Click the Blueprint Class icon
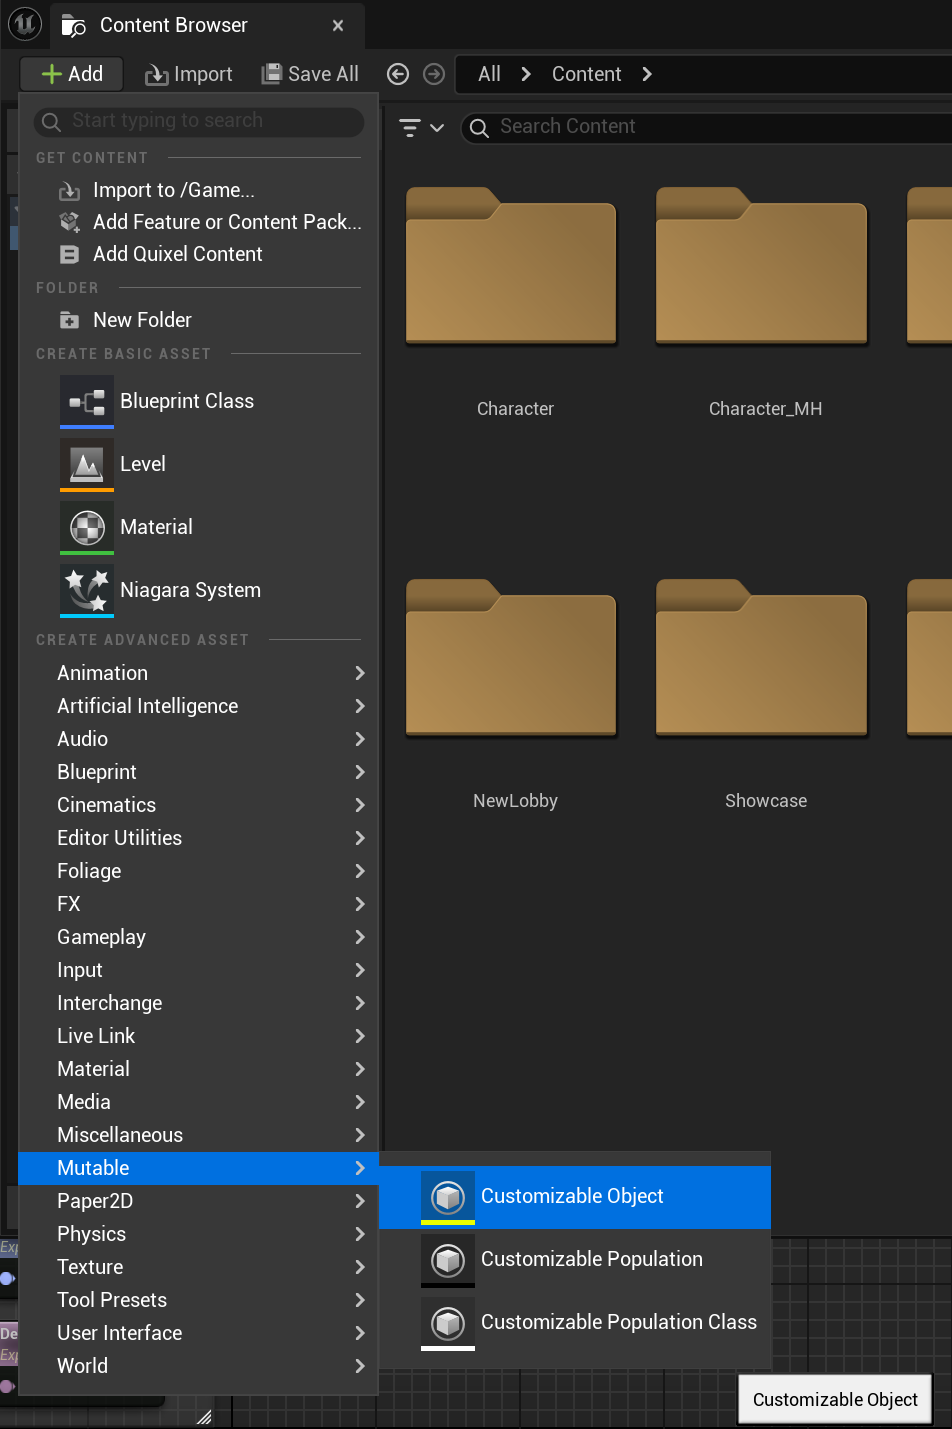 [87, 401]
